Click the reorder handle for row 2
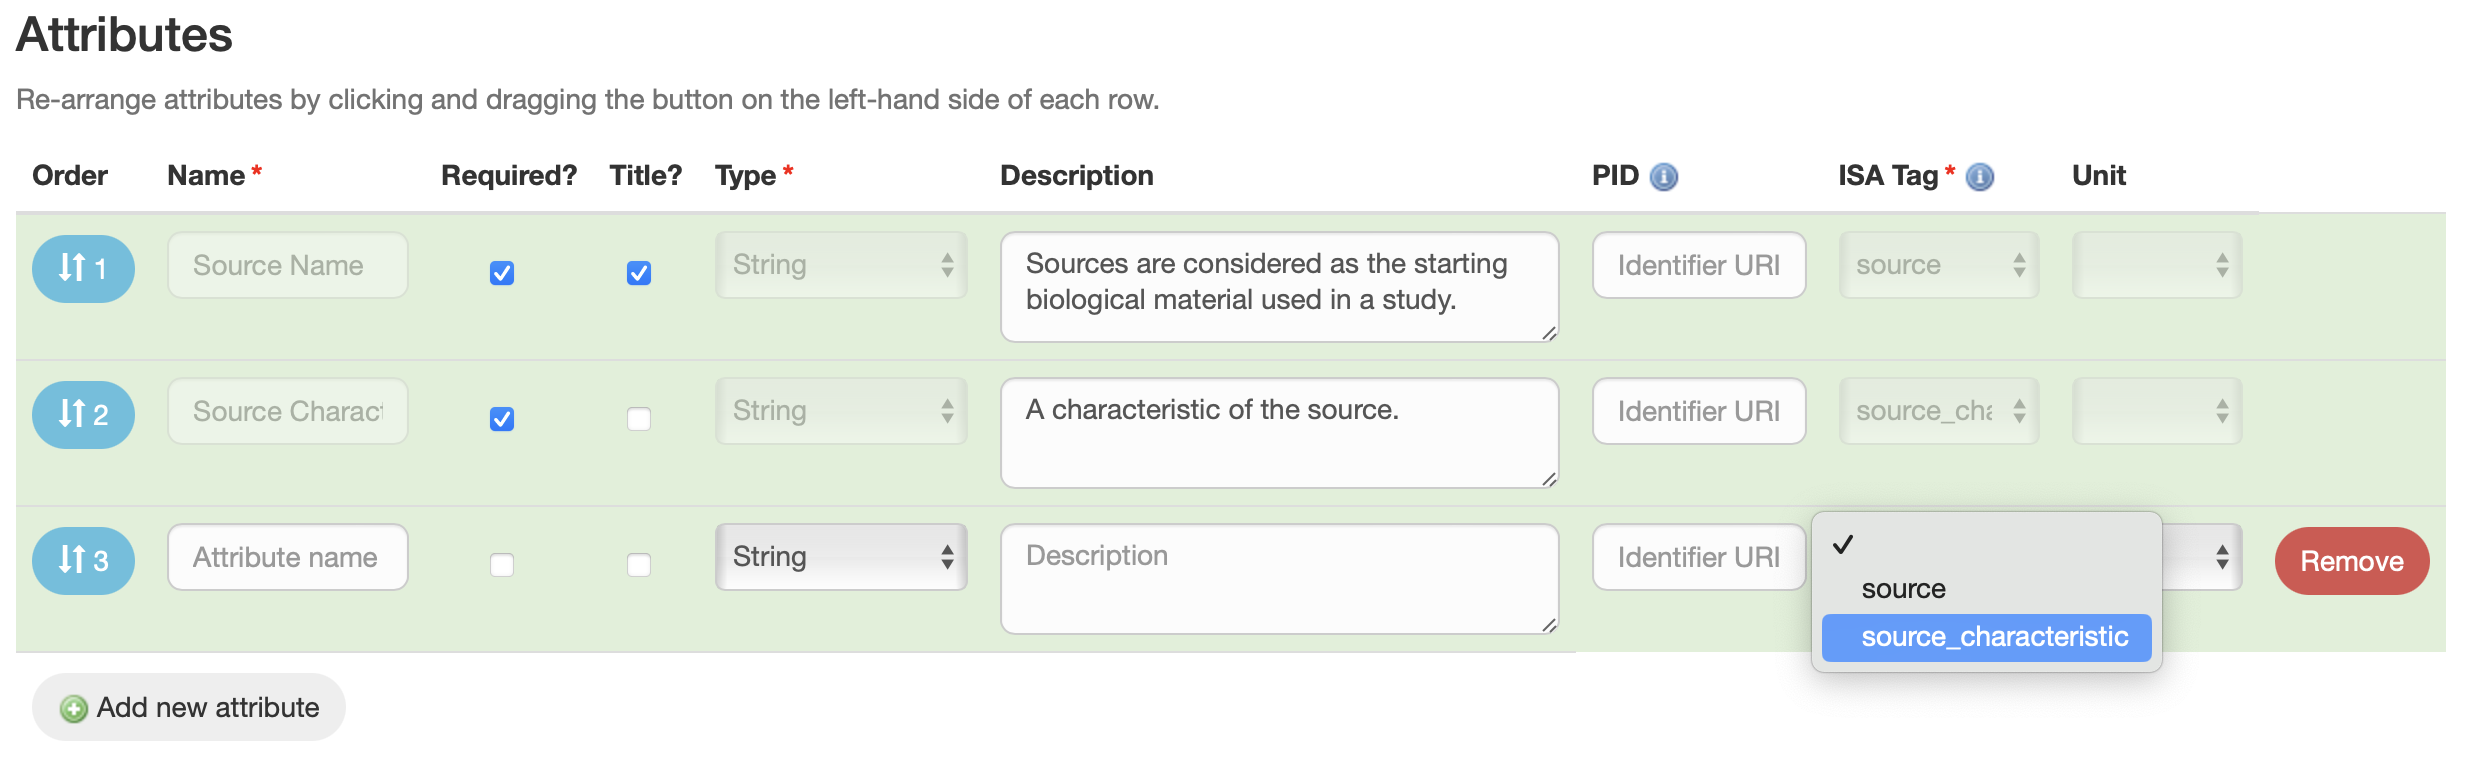The image size is (2468, 758). point(82,414)
